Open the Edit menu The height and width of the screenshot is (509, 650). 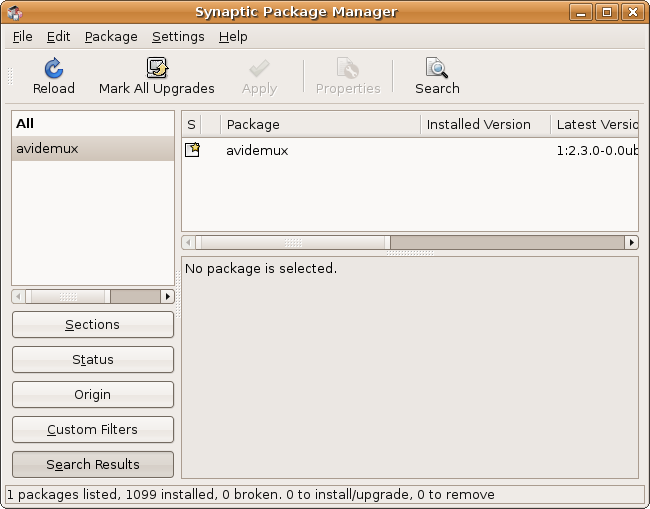click(58, 36)
